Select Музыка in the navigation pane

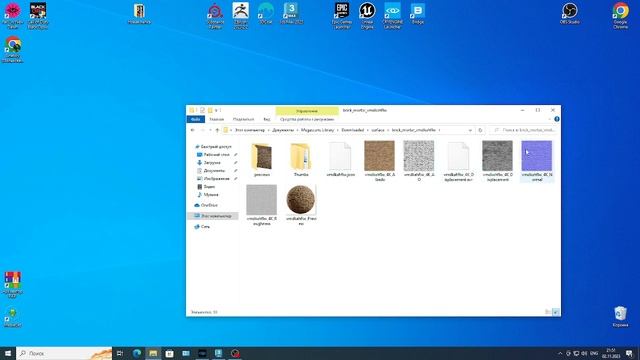pos(211,195)
